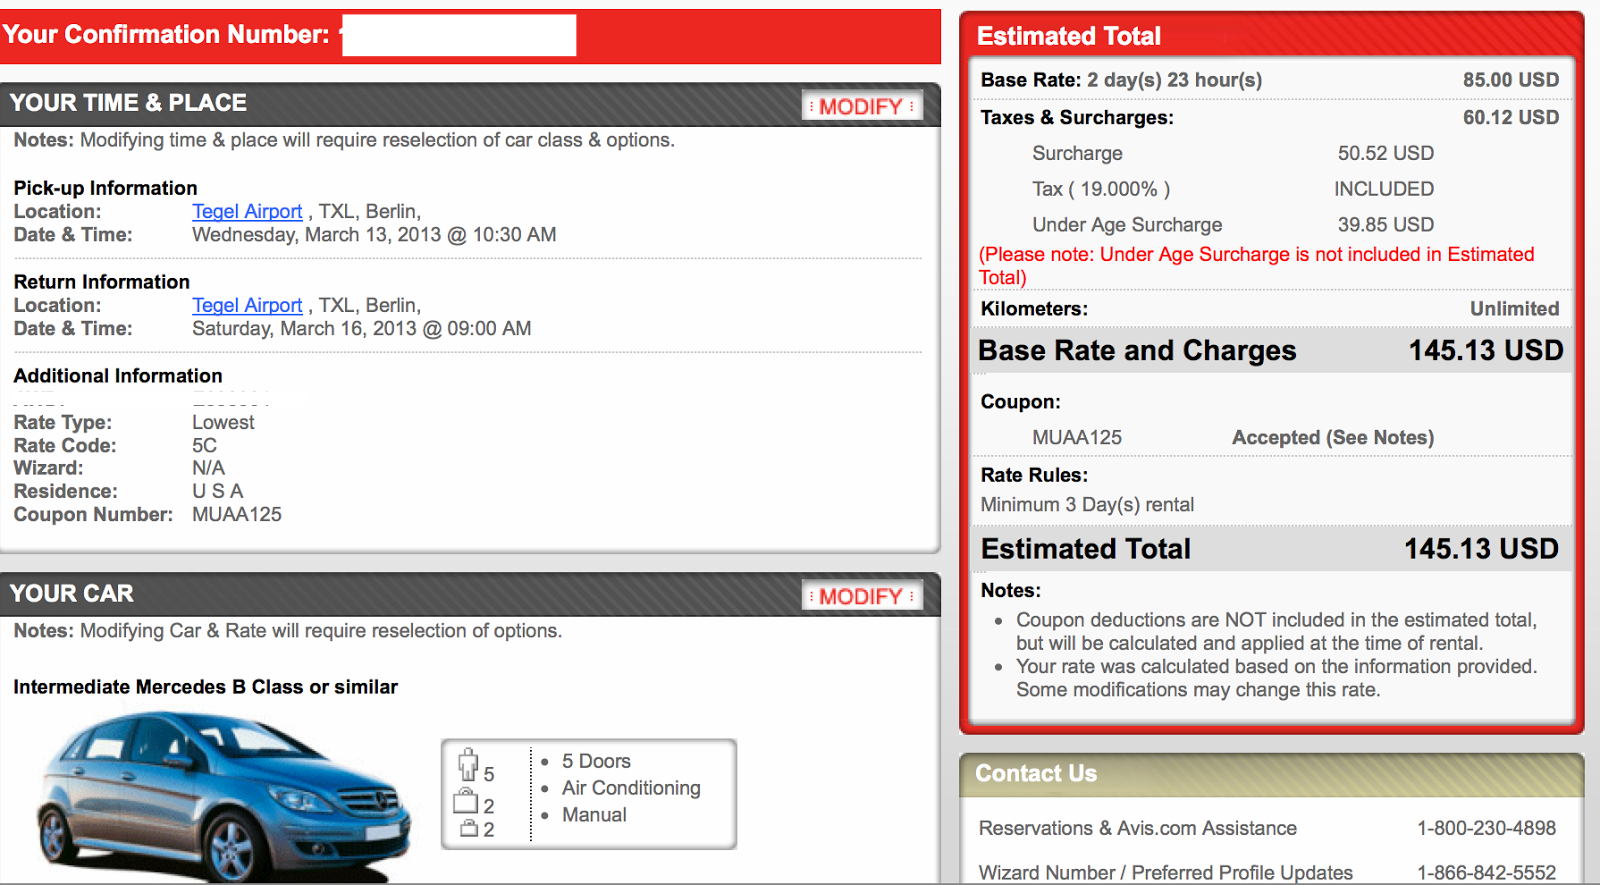The image size is (1600, 885).
Task: Click the 'Air Conditioning' feature
Action: [631, 788]
